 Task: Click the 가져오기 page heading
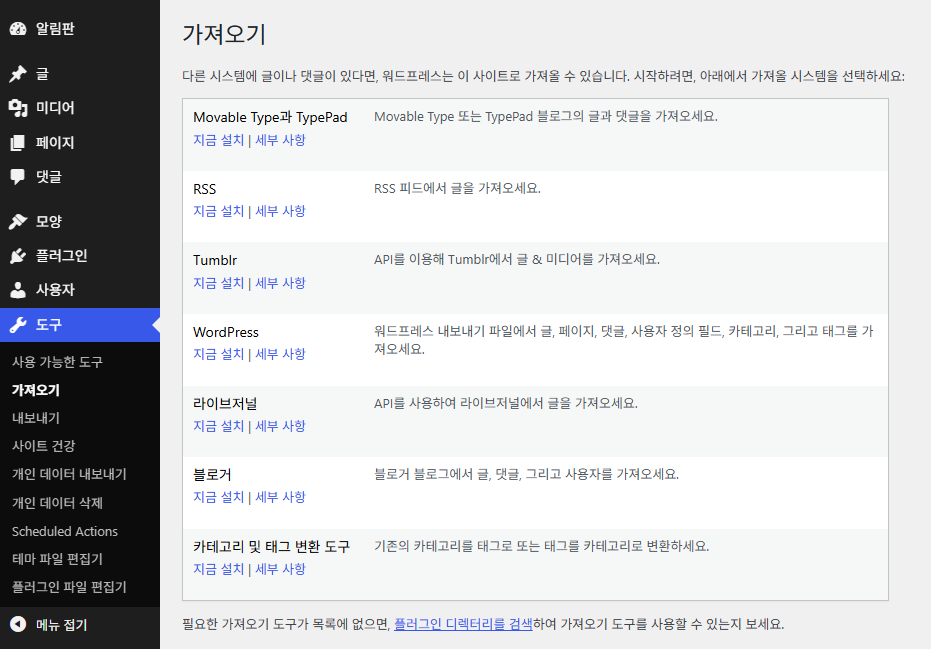[x=224, y=34]
